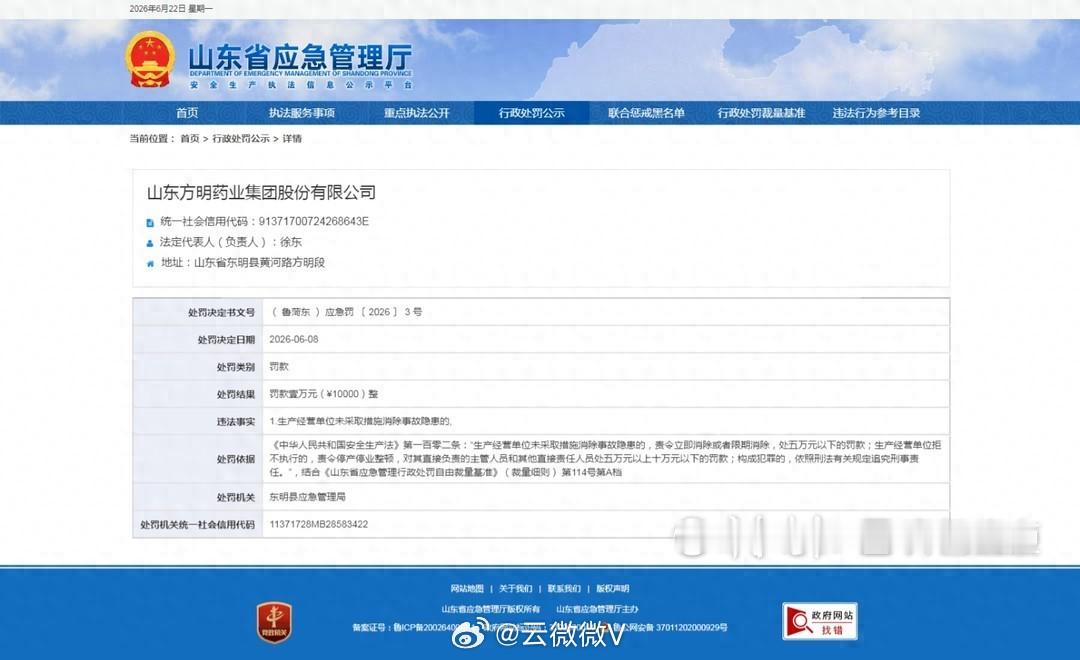Click the 处罚结果 row label
This screenshot has height=660, width=1080.
coord(236,395)
